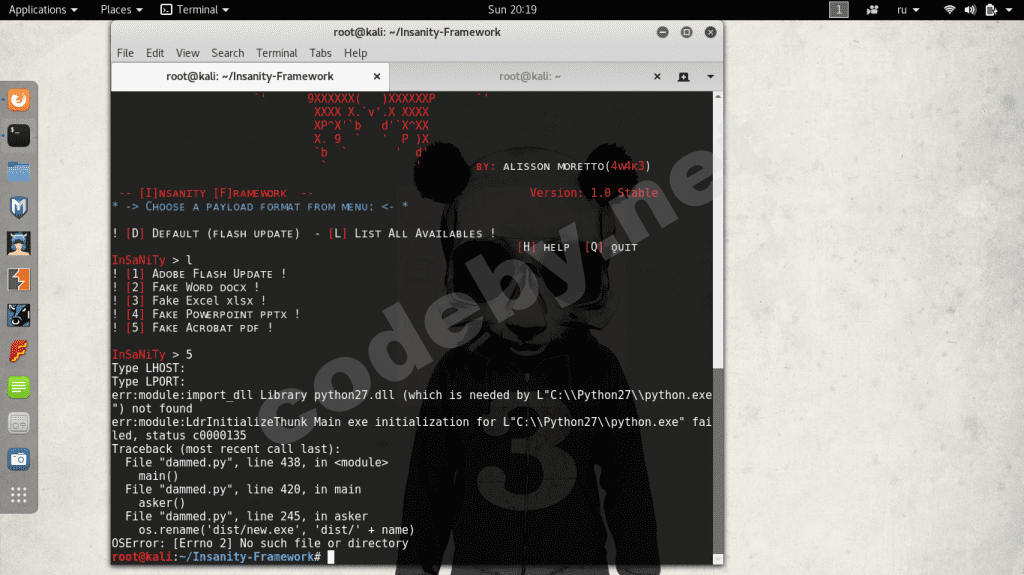Viewport: 1024px width, 575px height.
Task: Click the battery status indicator
Action: tap(991, 10)
